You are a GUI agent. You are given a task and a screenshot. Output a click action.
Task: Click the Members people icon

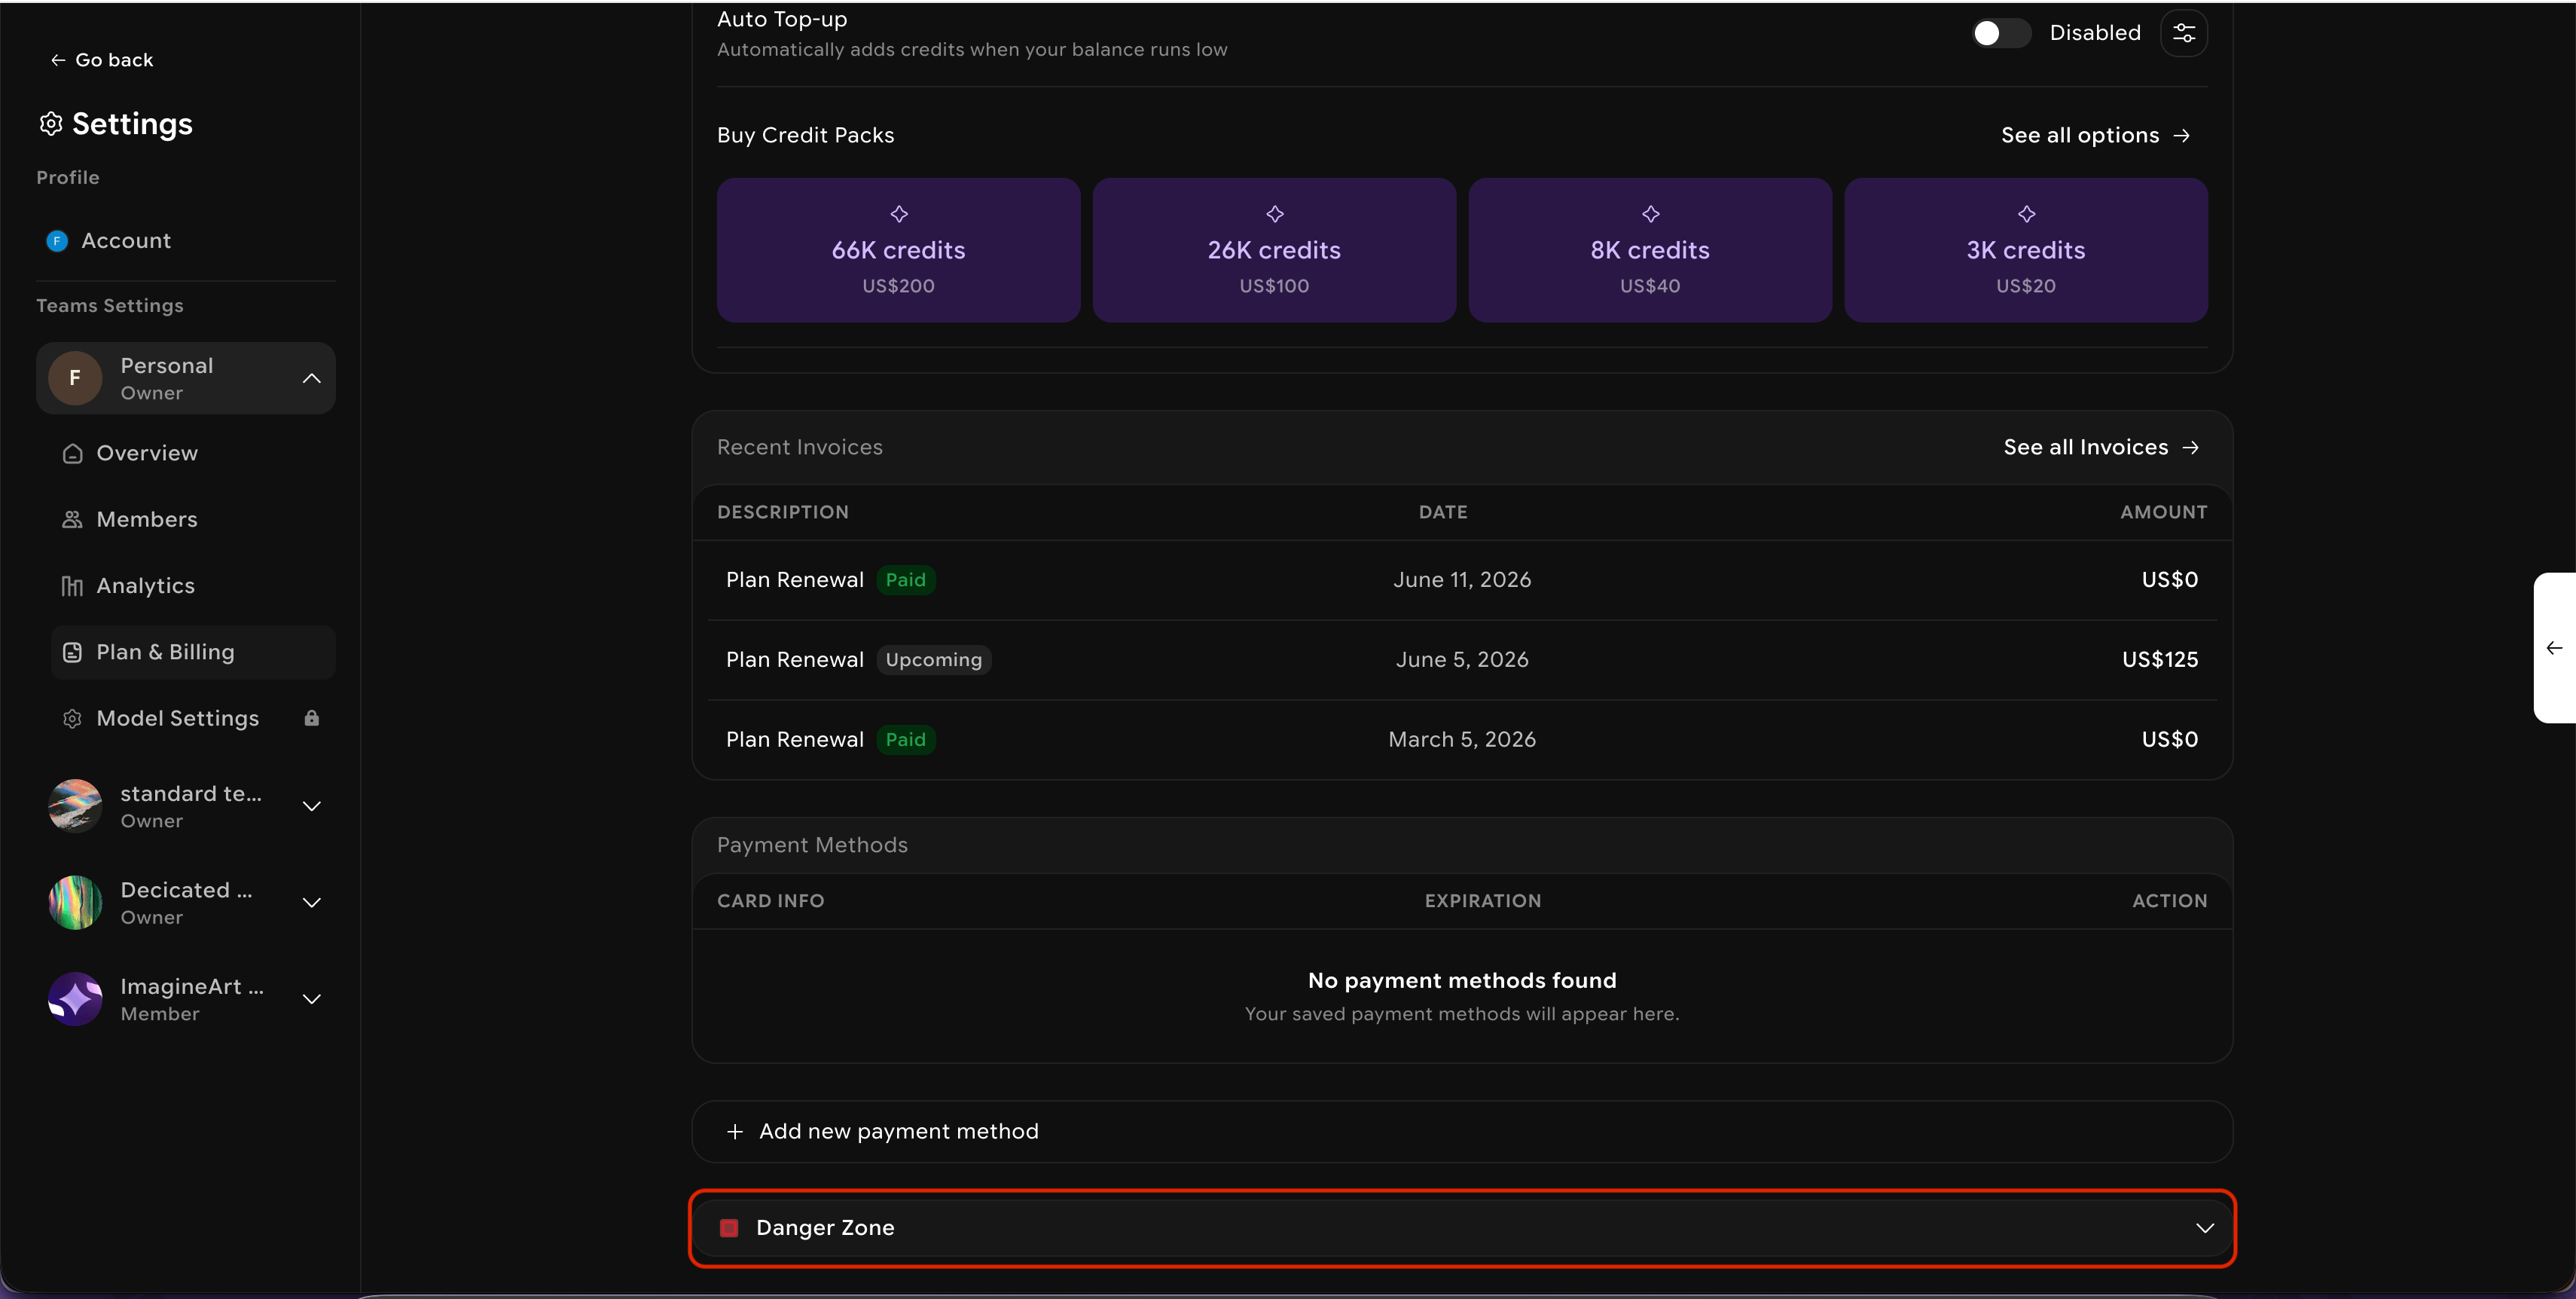pos(72,519)
